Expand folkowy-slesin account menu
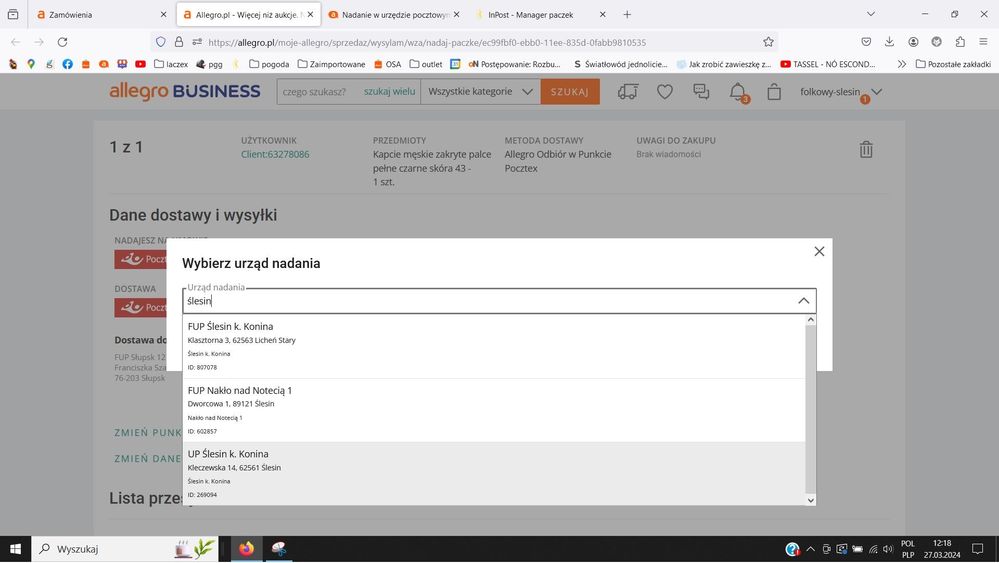The width and height of the screenshot is (999, 563). (841, 92)
